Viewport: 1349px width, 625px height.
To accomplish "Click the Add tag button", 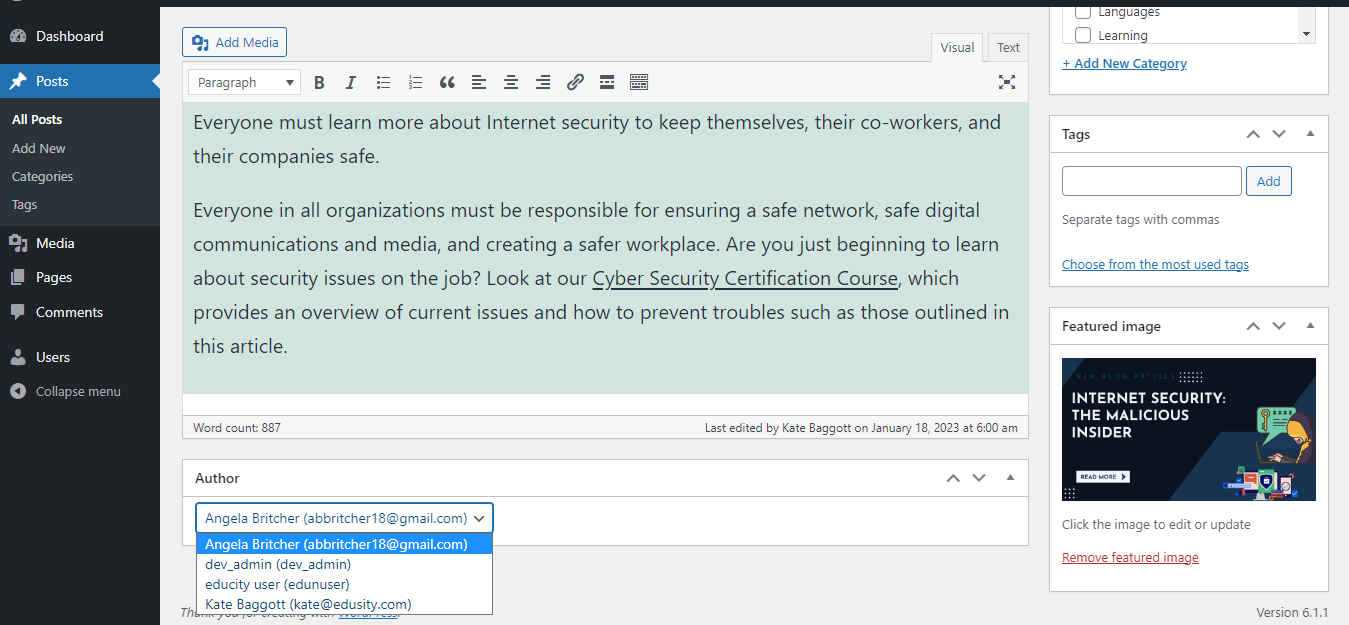I will (1268, 181).
